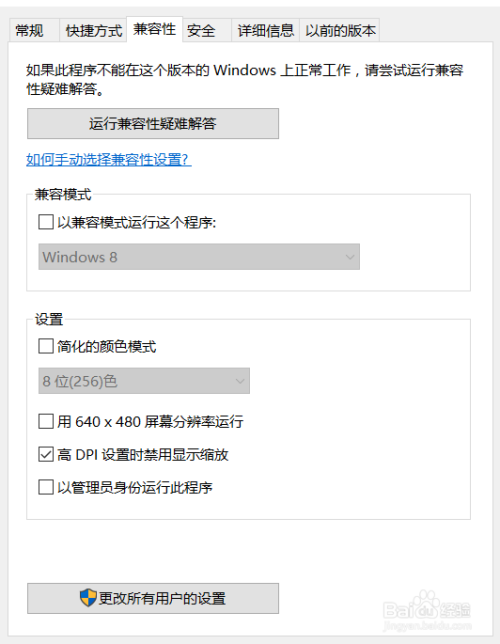500x644 pixels.
Task: Click the 运行兼容性疑难解答 button
Action: [x=153, y=124]
